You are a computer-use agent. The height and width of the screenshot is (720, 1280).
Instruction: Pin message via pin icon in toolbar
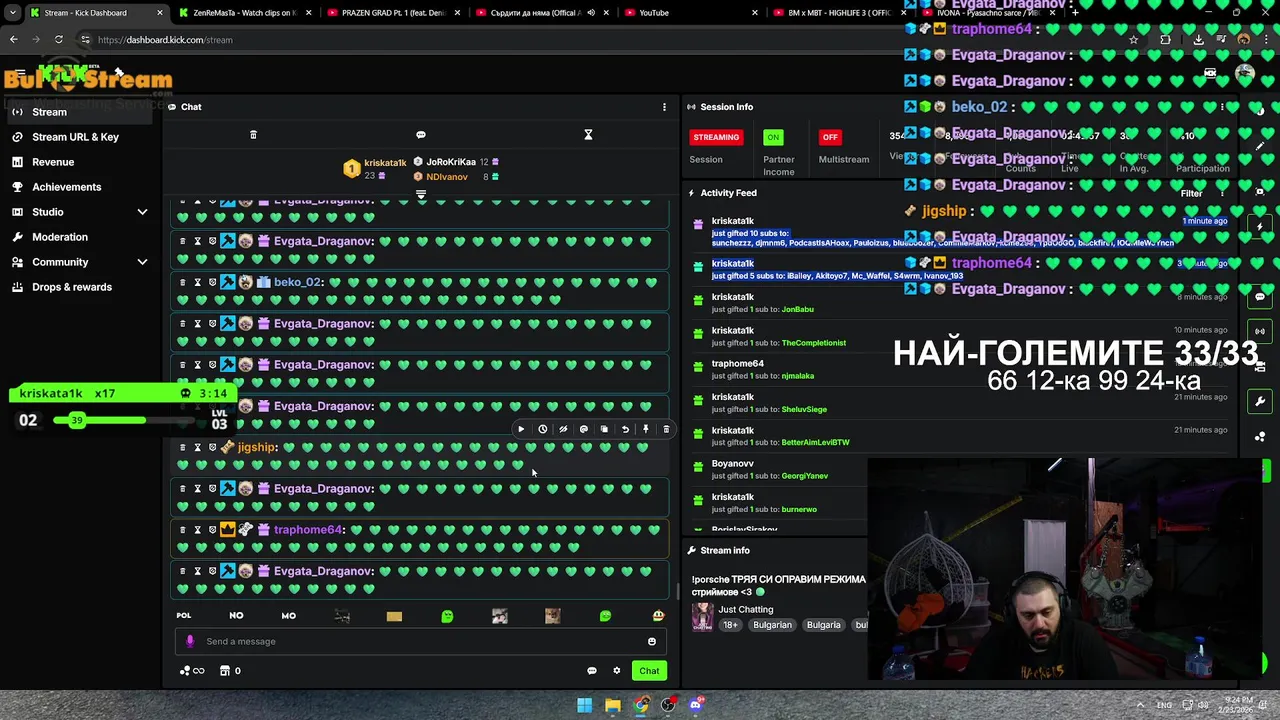coord(646,429)
